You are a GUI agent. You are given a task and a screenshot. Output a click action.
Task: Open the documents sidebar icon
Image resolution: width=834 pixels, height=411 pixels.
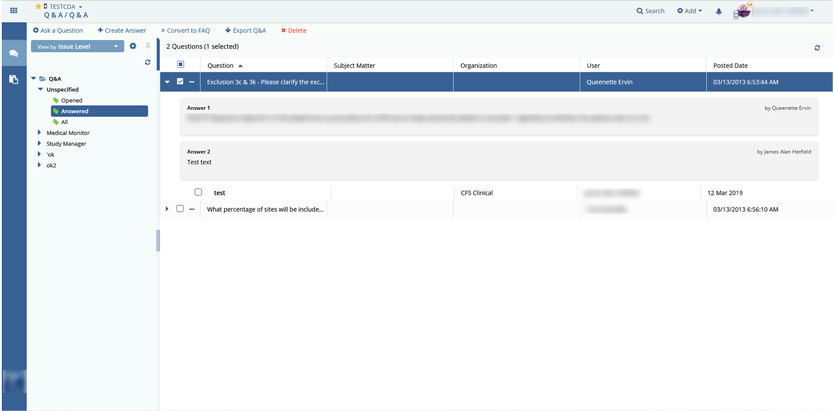(14, 79)
